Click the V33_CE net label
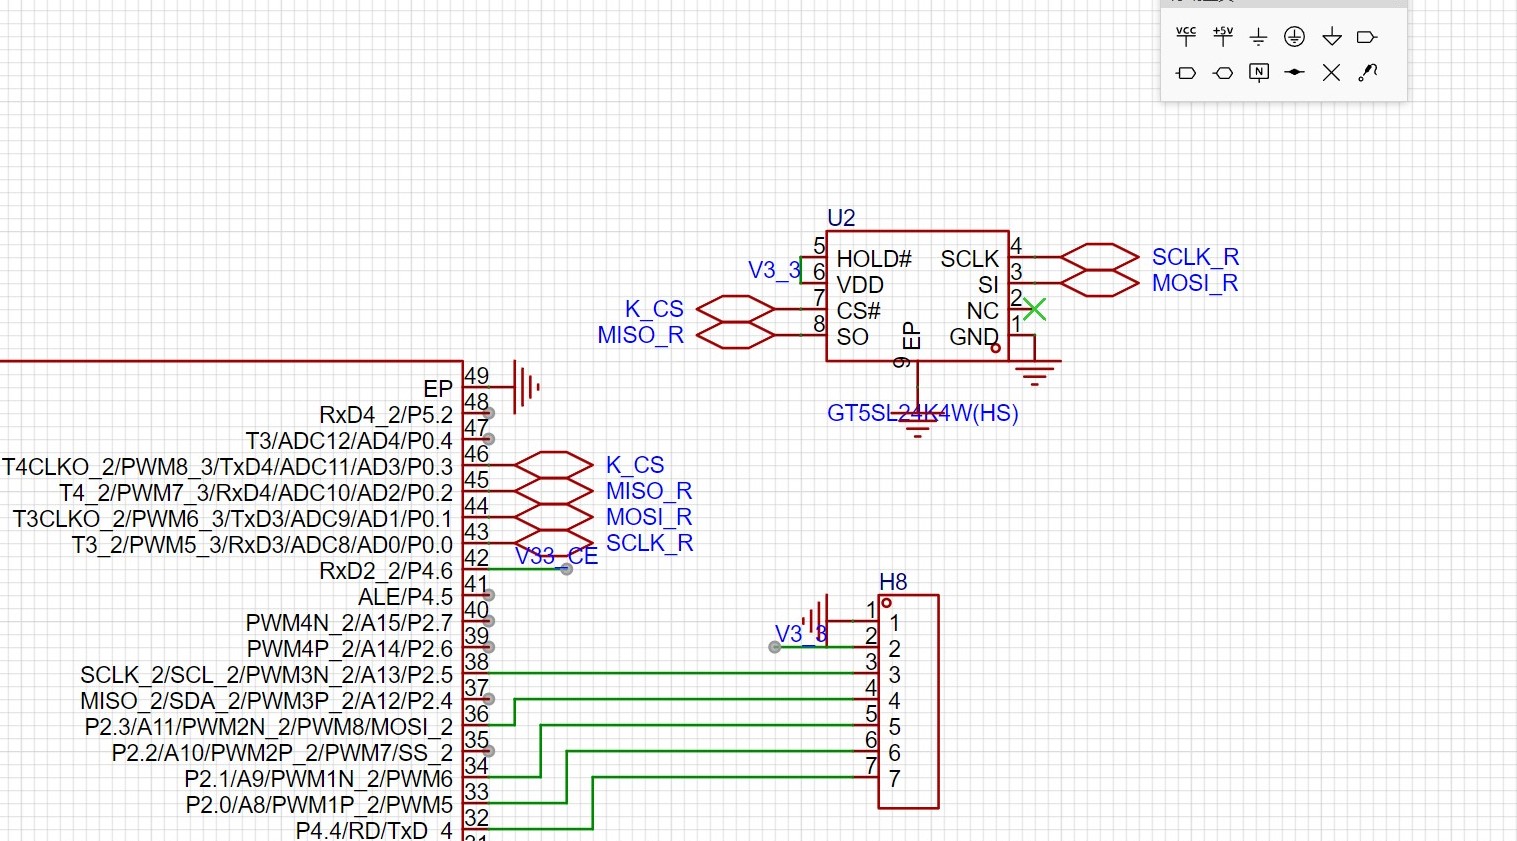Viewport: 1517px width, 841px height. [x=556, y=556]
